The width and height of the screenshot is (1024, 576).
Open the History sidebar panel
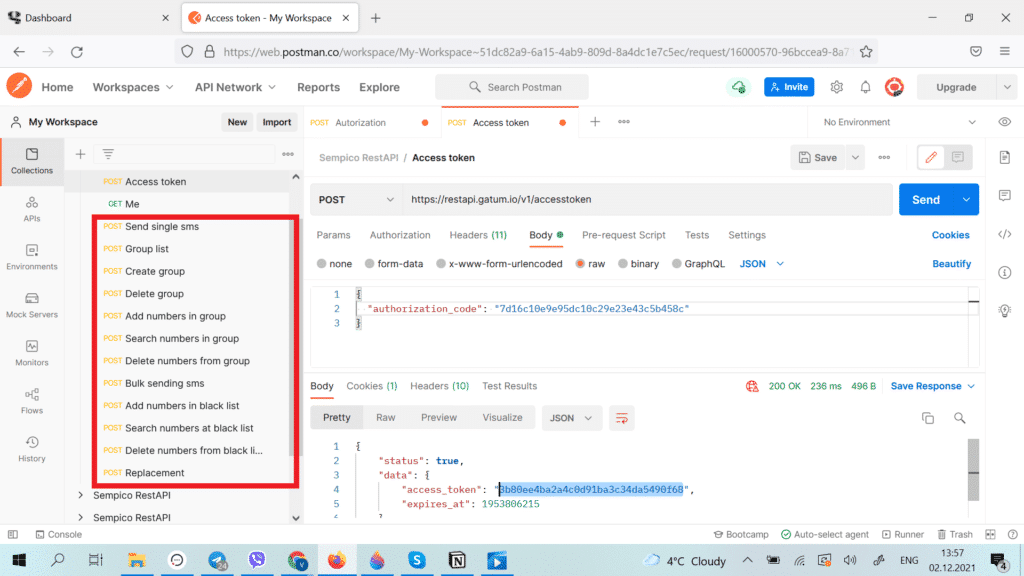coord(31,449)
